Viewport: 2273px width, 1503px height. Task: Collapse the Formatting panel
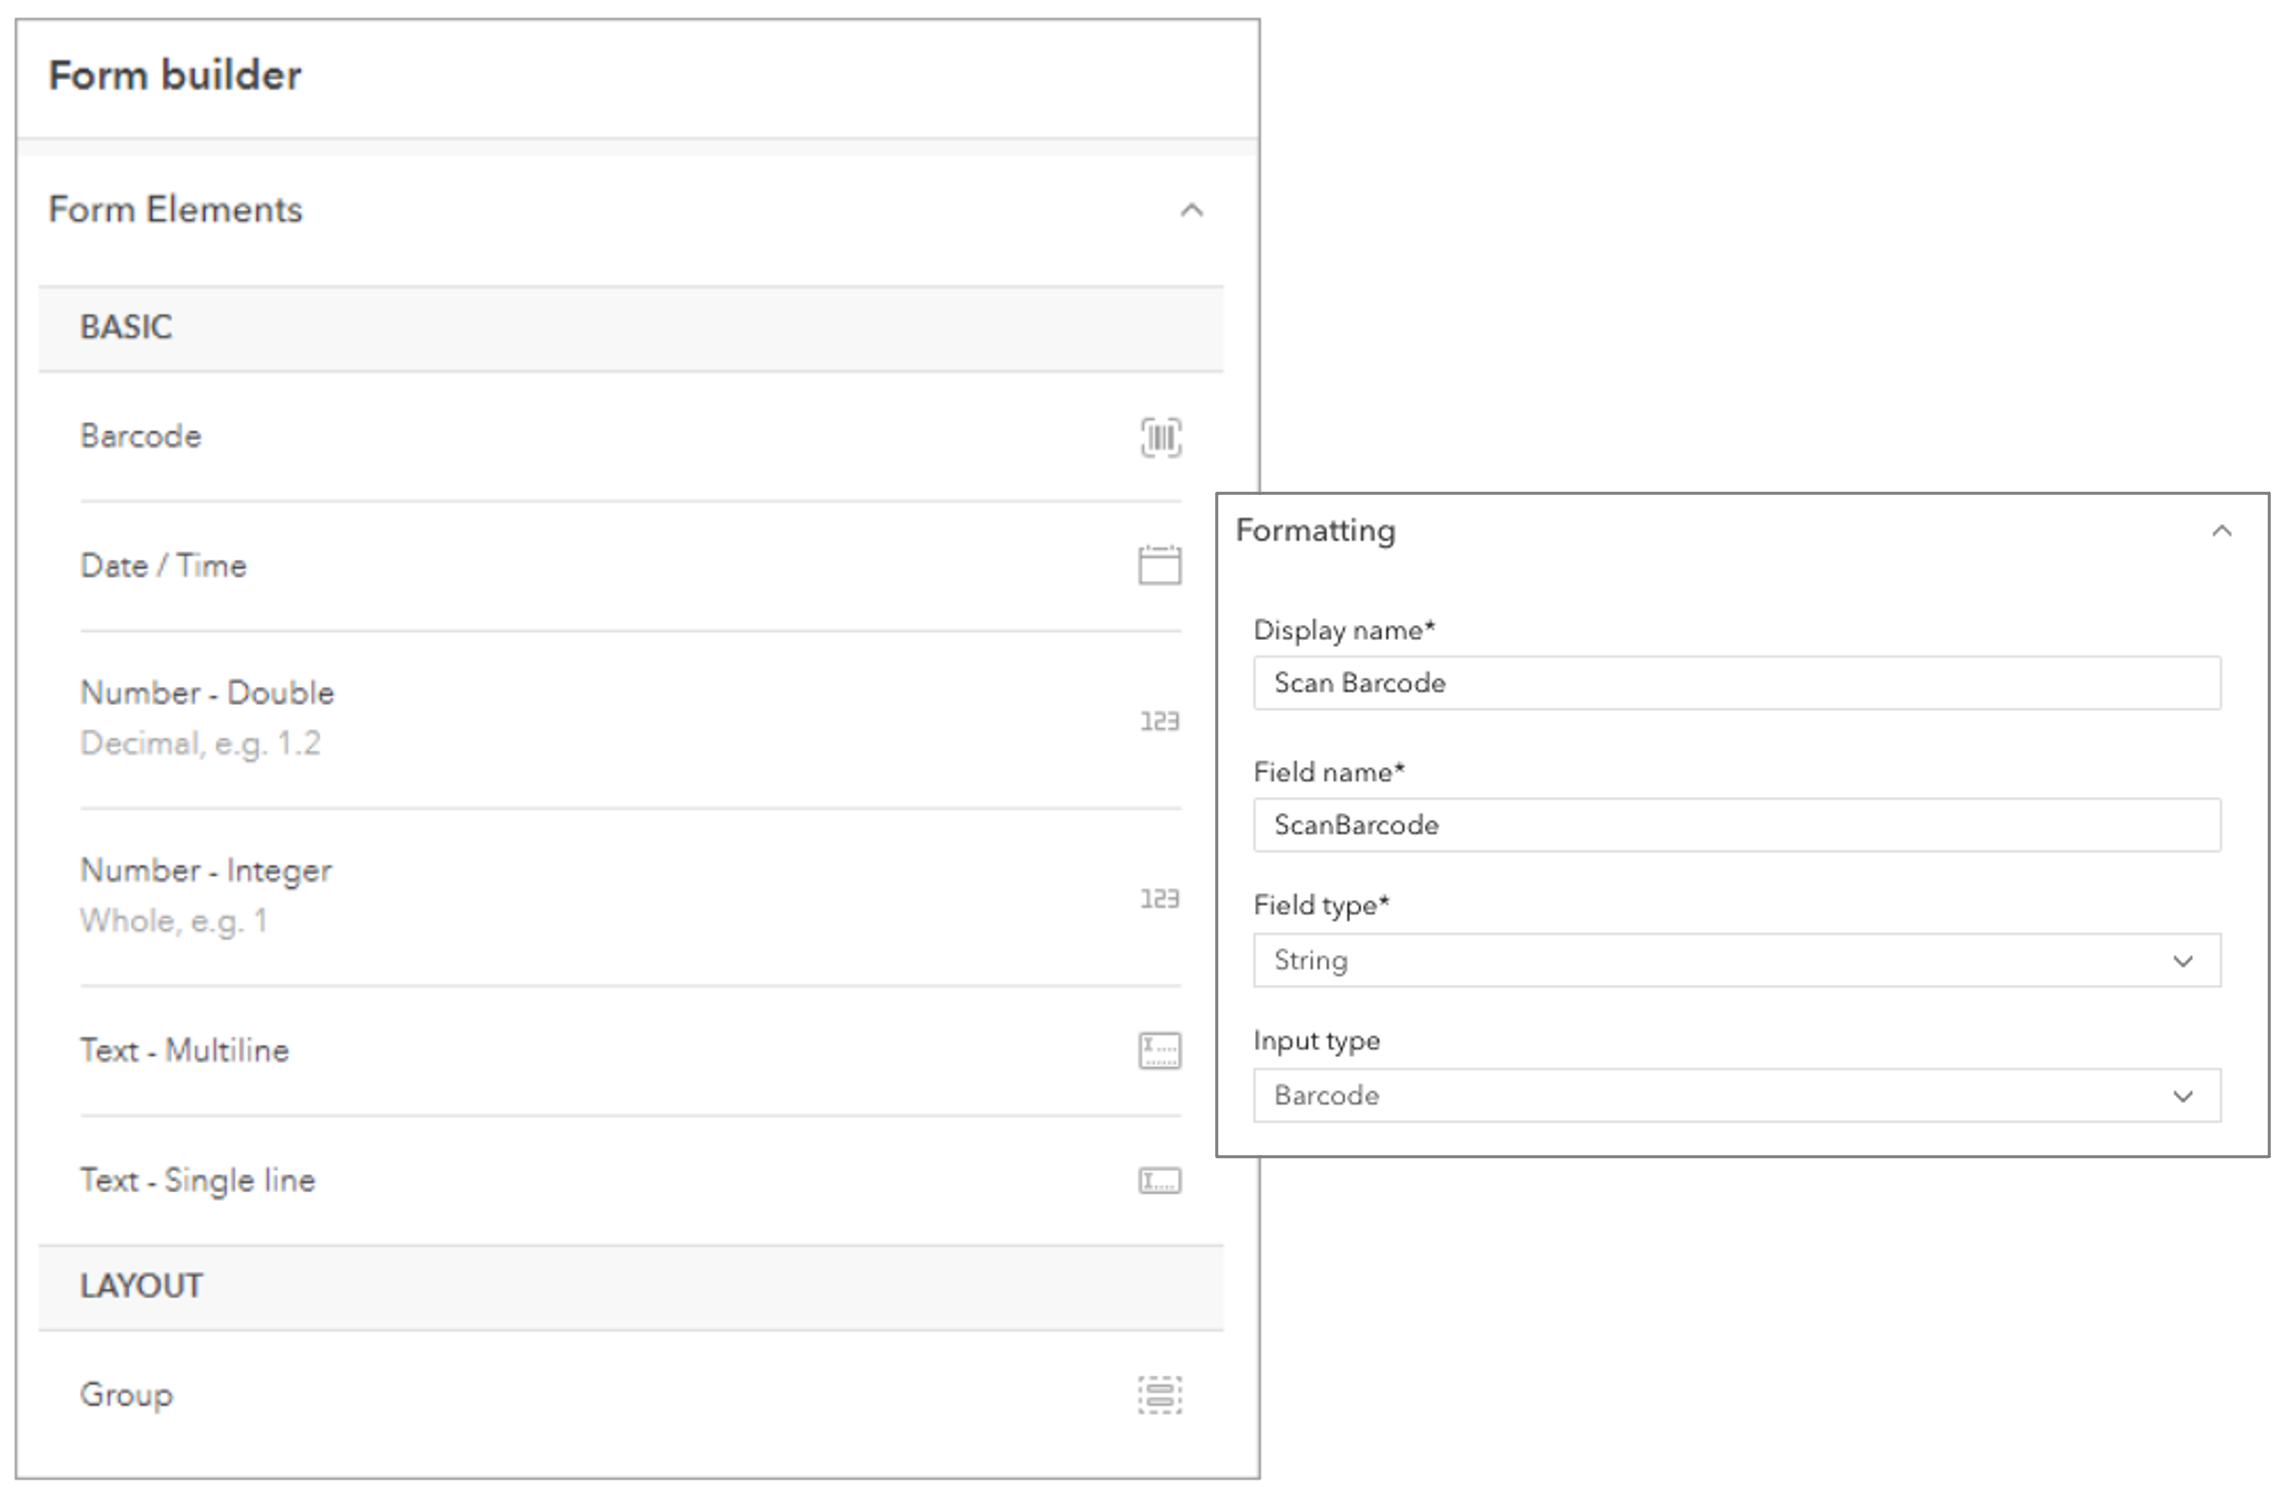[2221, 531]
